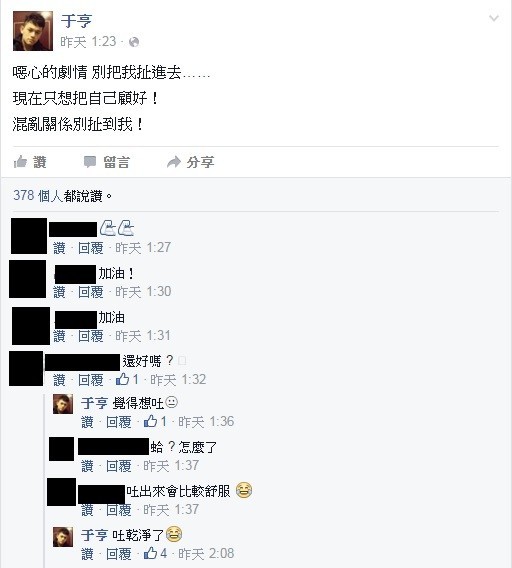Like the 吐出來會比較舒服 comment
The width and height of the screenshot is (512, 568).
[87, 510]
